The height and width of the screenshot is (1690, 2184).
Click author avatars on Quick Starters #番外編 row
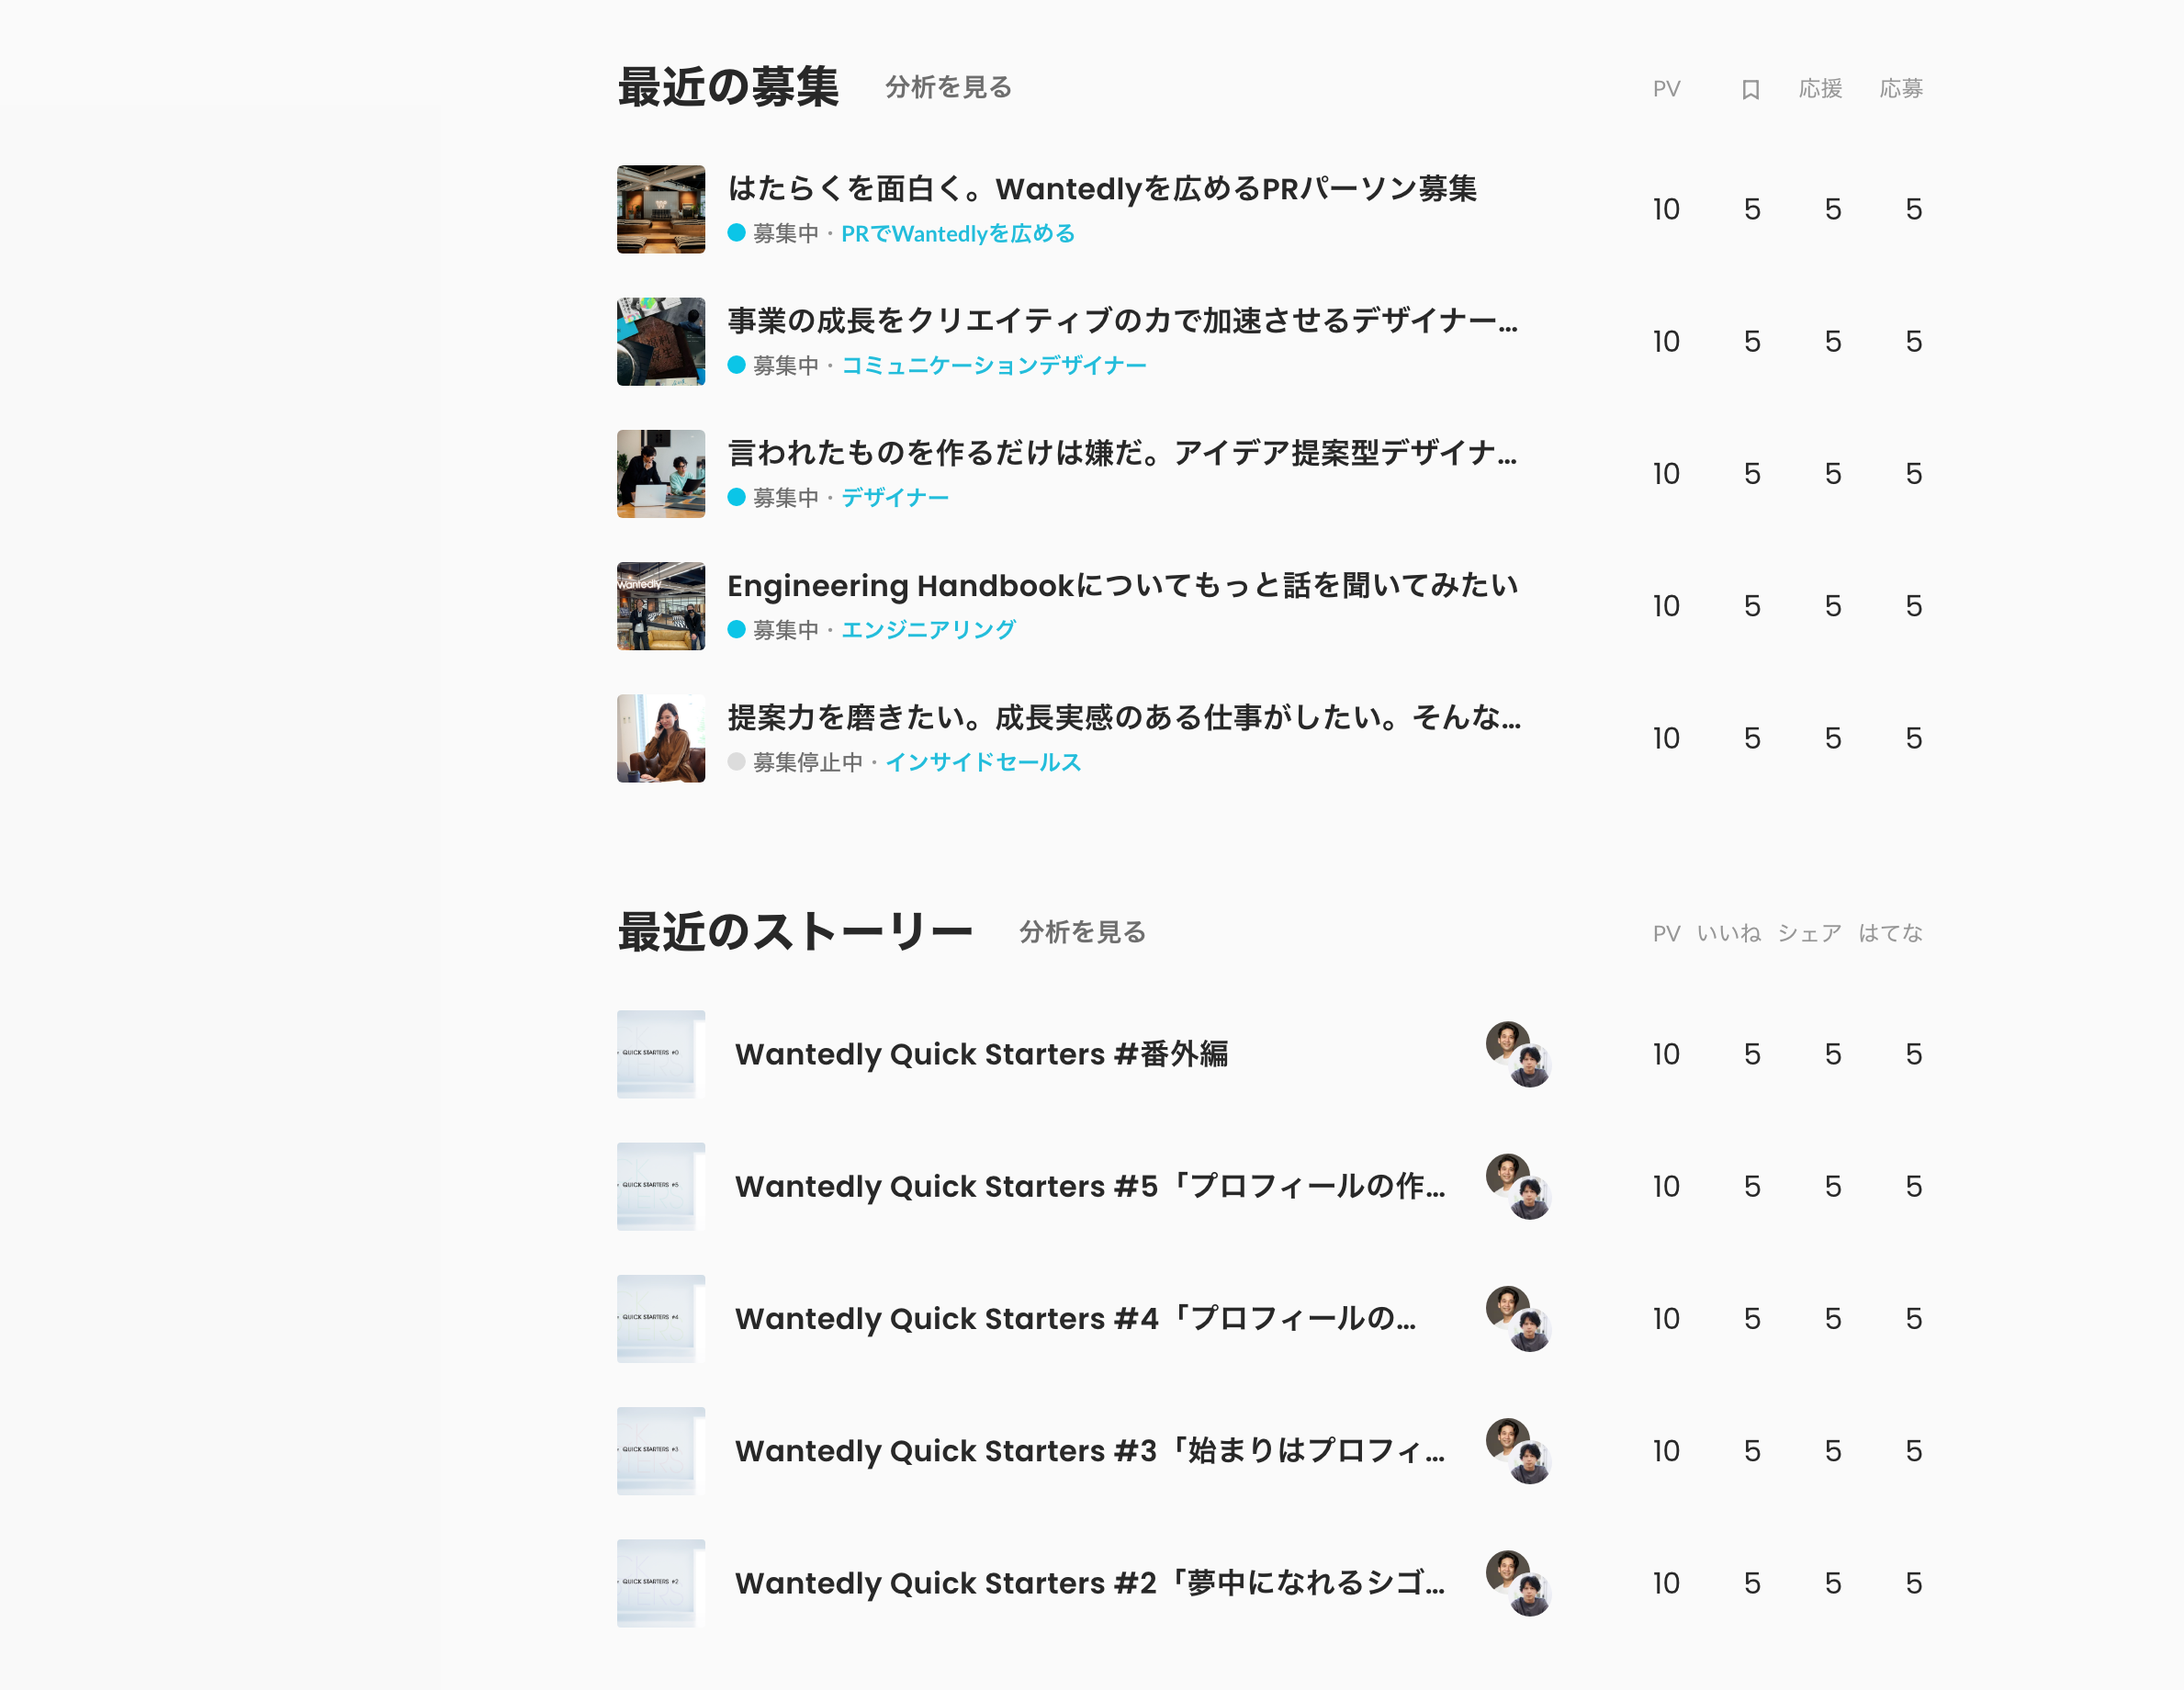(x=1518, y=1054)
